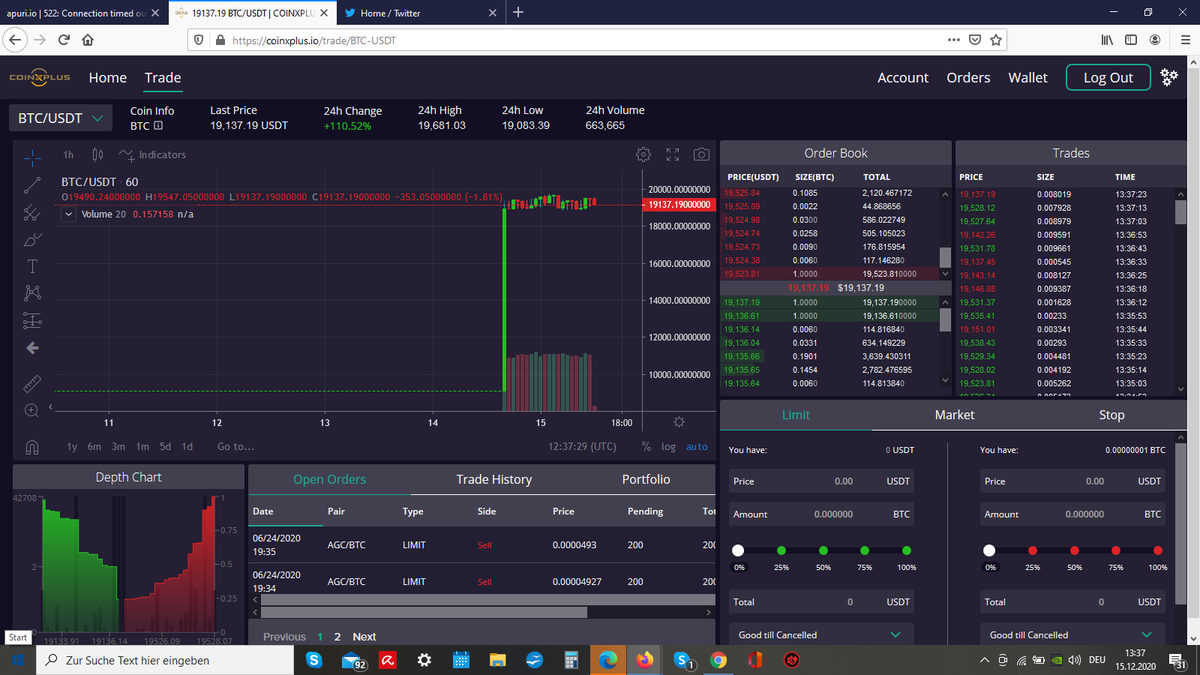Toggle log scale on chart
The image size is (1200, 675).
pyautogui.click(x=668, y=447)
